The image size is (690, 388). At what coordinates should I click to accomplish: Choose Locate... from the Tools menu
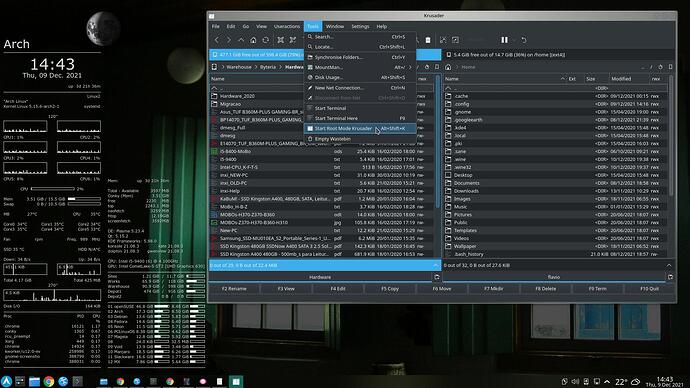point(360,47)
